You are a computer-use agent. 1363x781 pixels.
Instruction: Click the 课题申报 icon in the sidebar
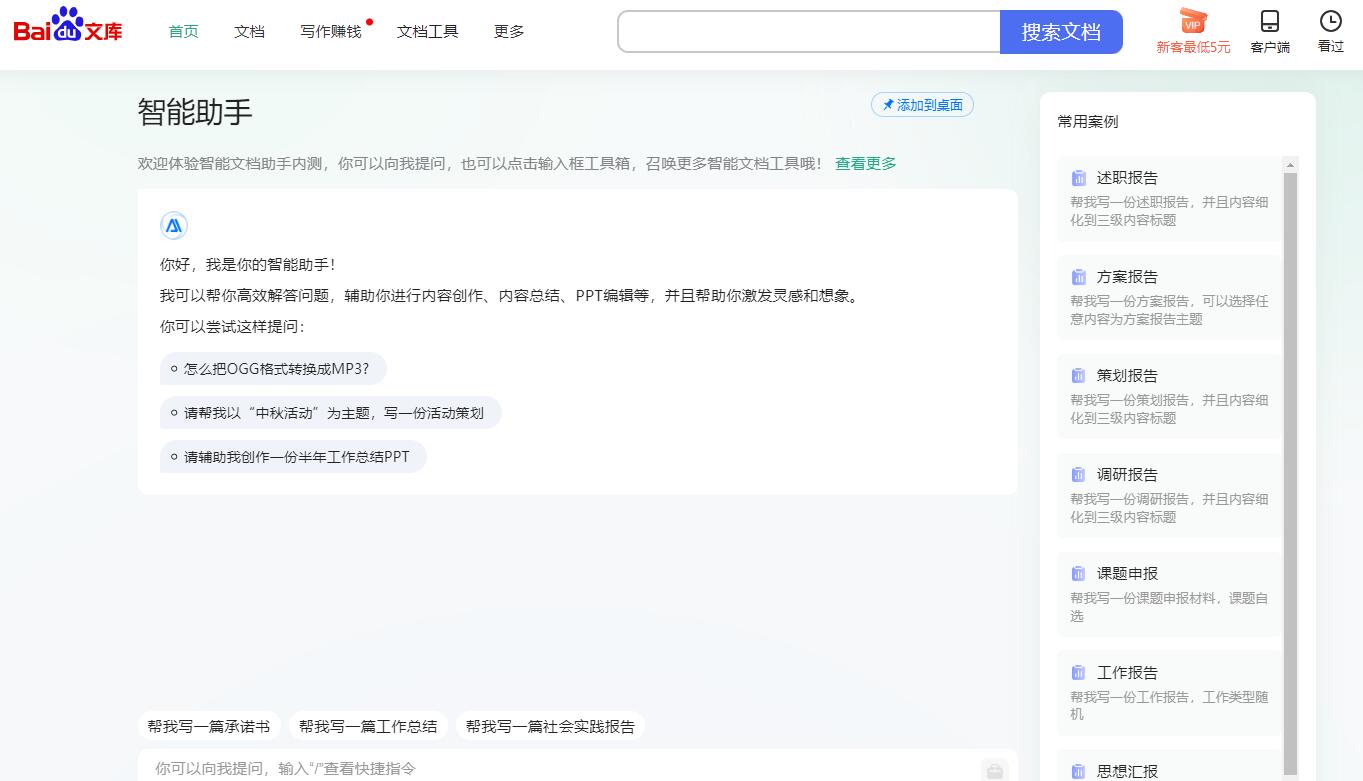tap(1079, 573)
